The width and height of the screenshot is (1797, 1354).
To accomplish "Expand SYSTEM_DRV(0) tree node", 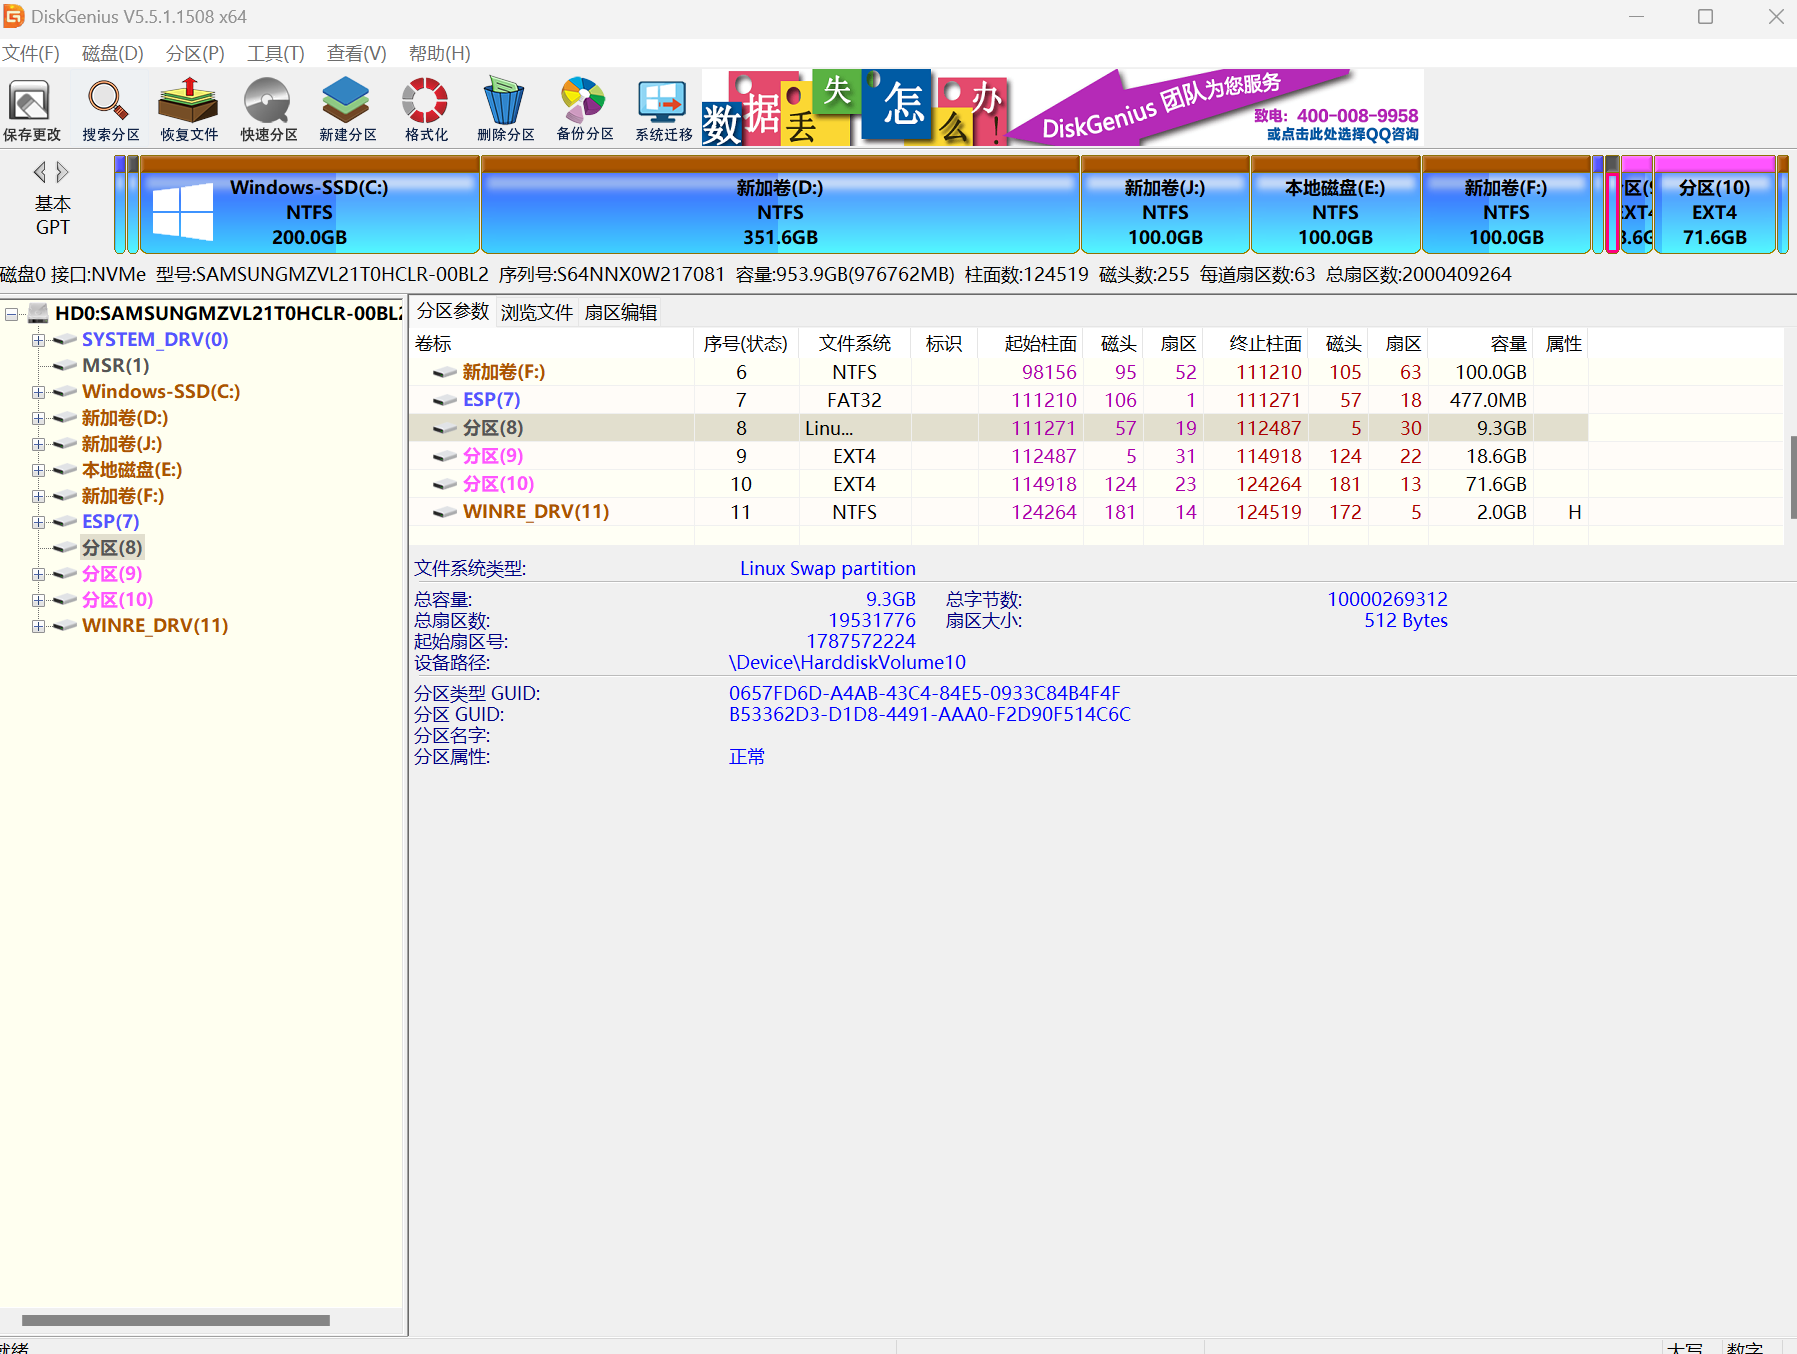I will click(38, 340).
